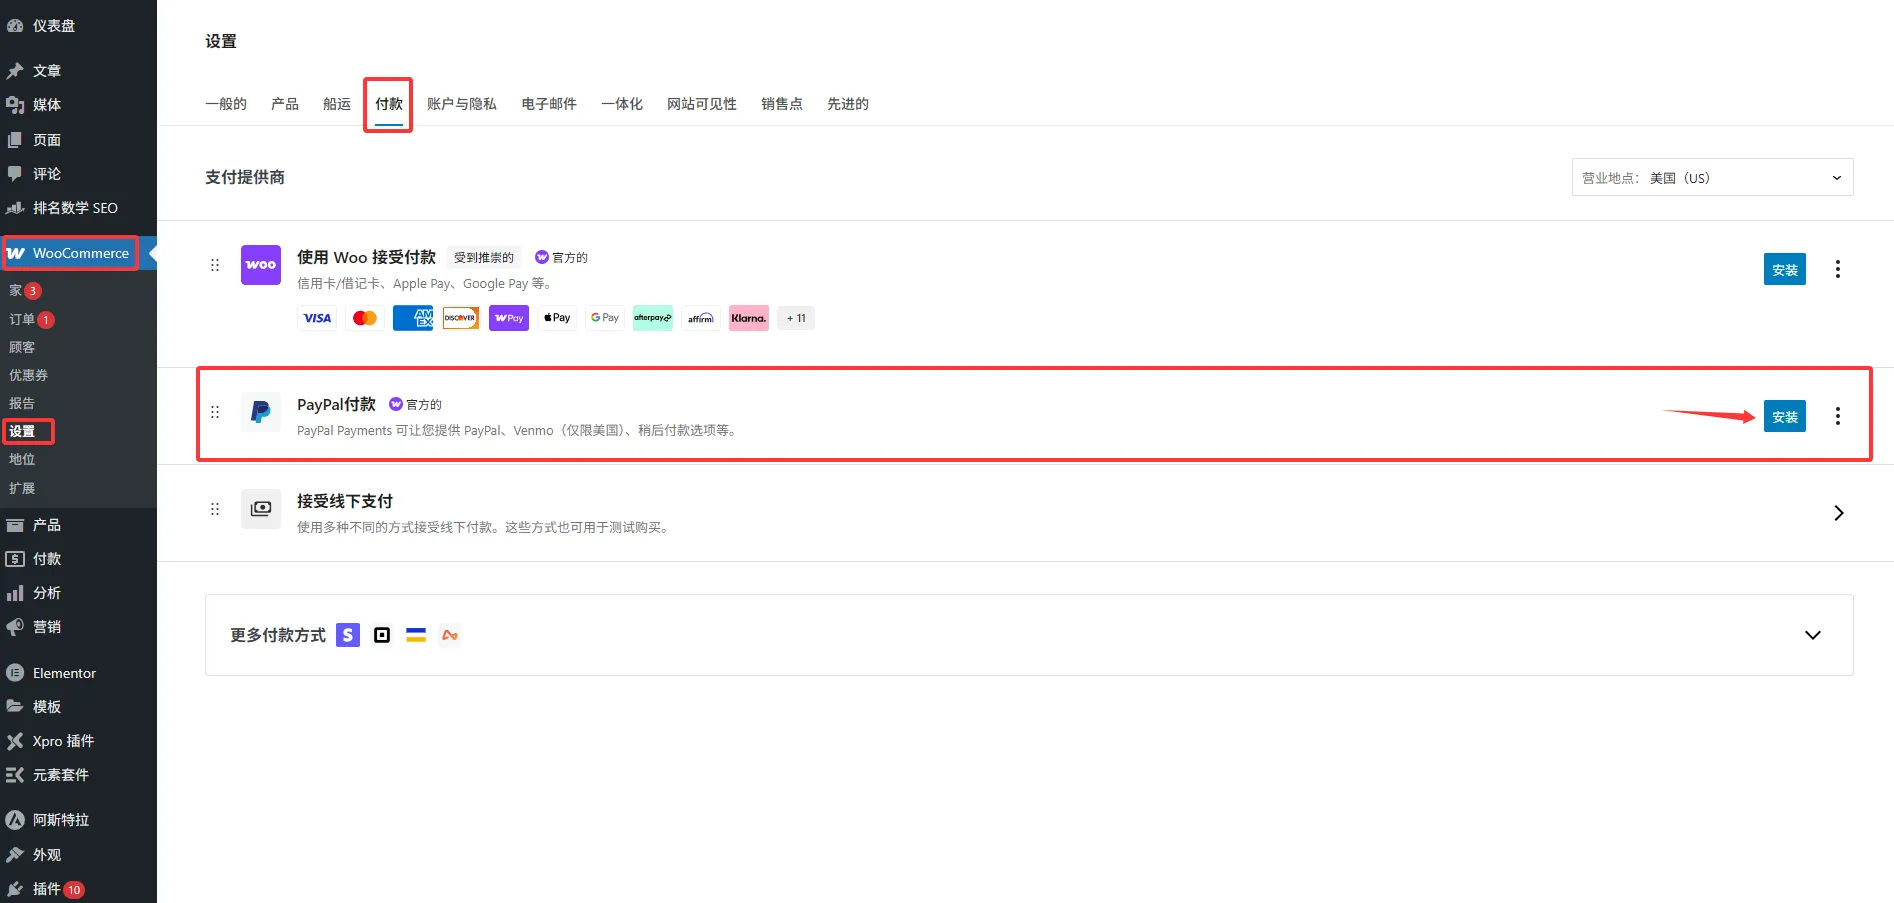Click the +11 more payment methods badge

tap(796, 318)
